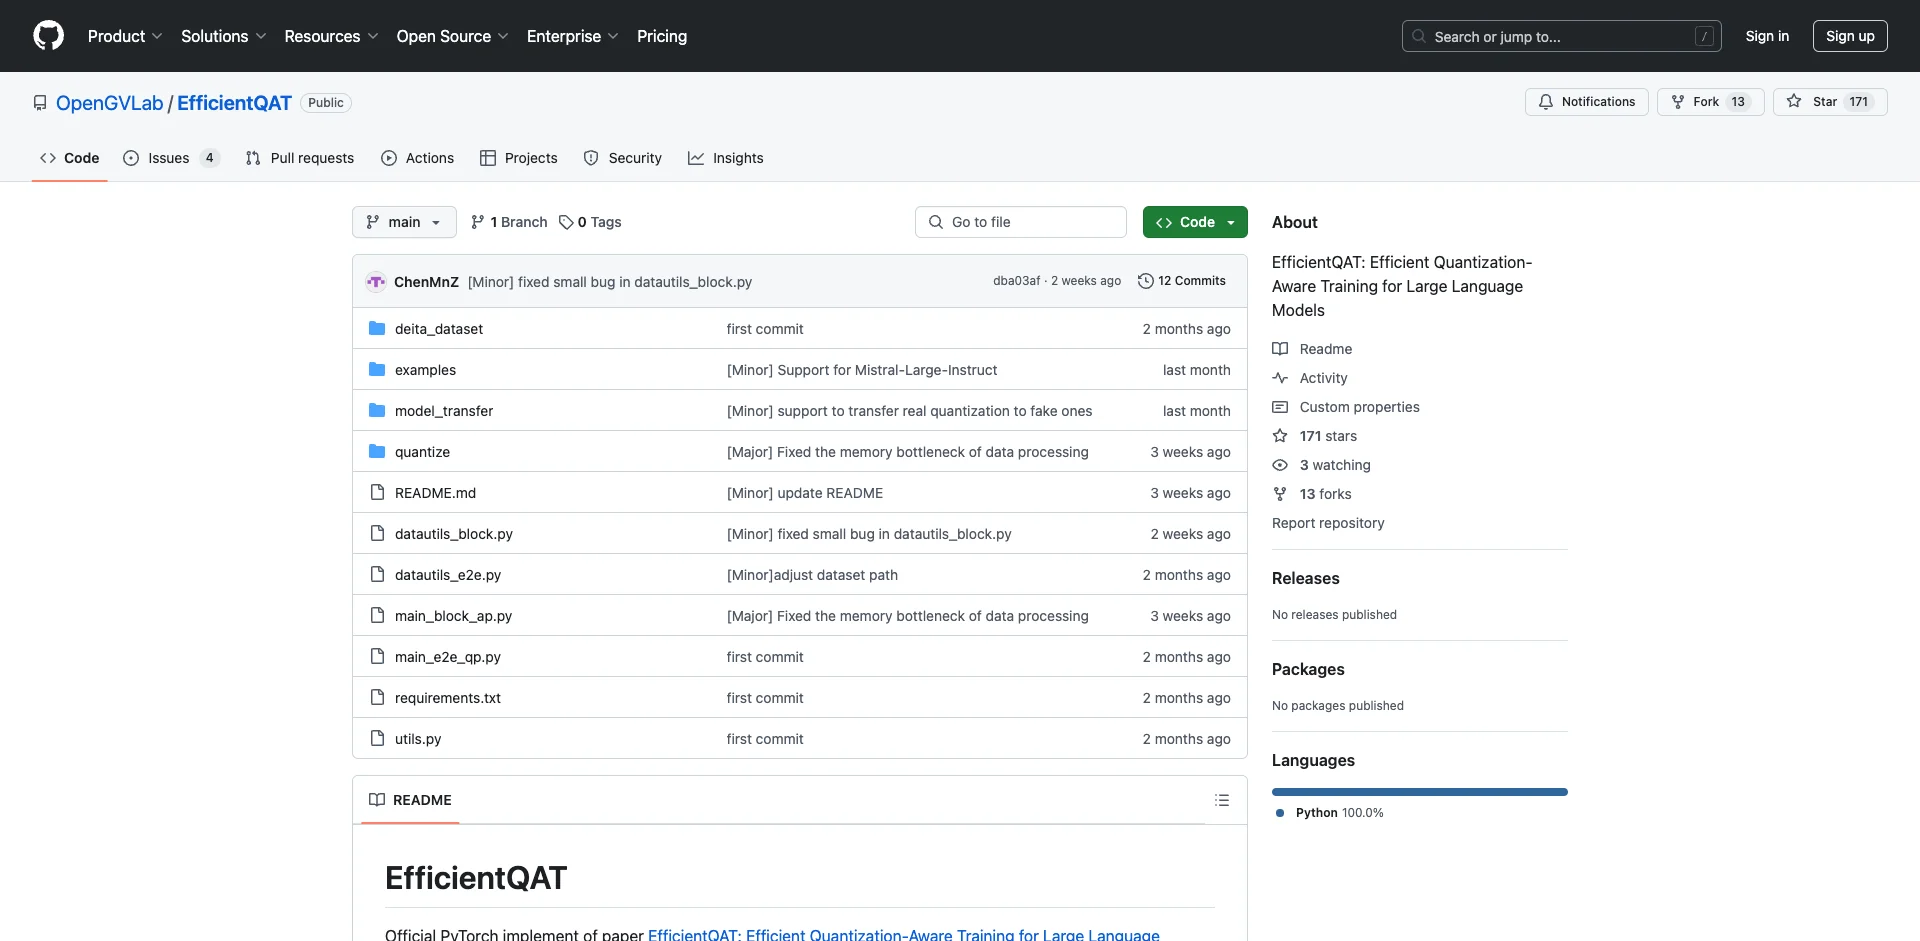Open the Python 100.0% language link

[1330, 813]
